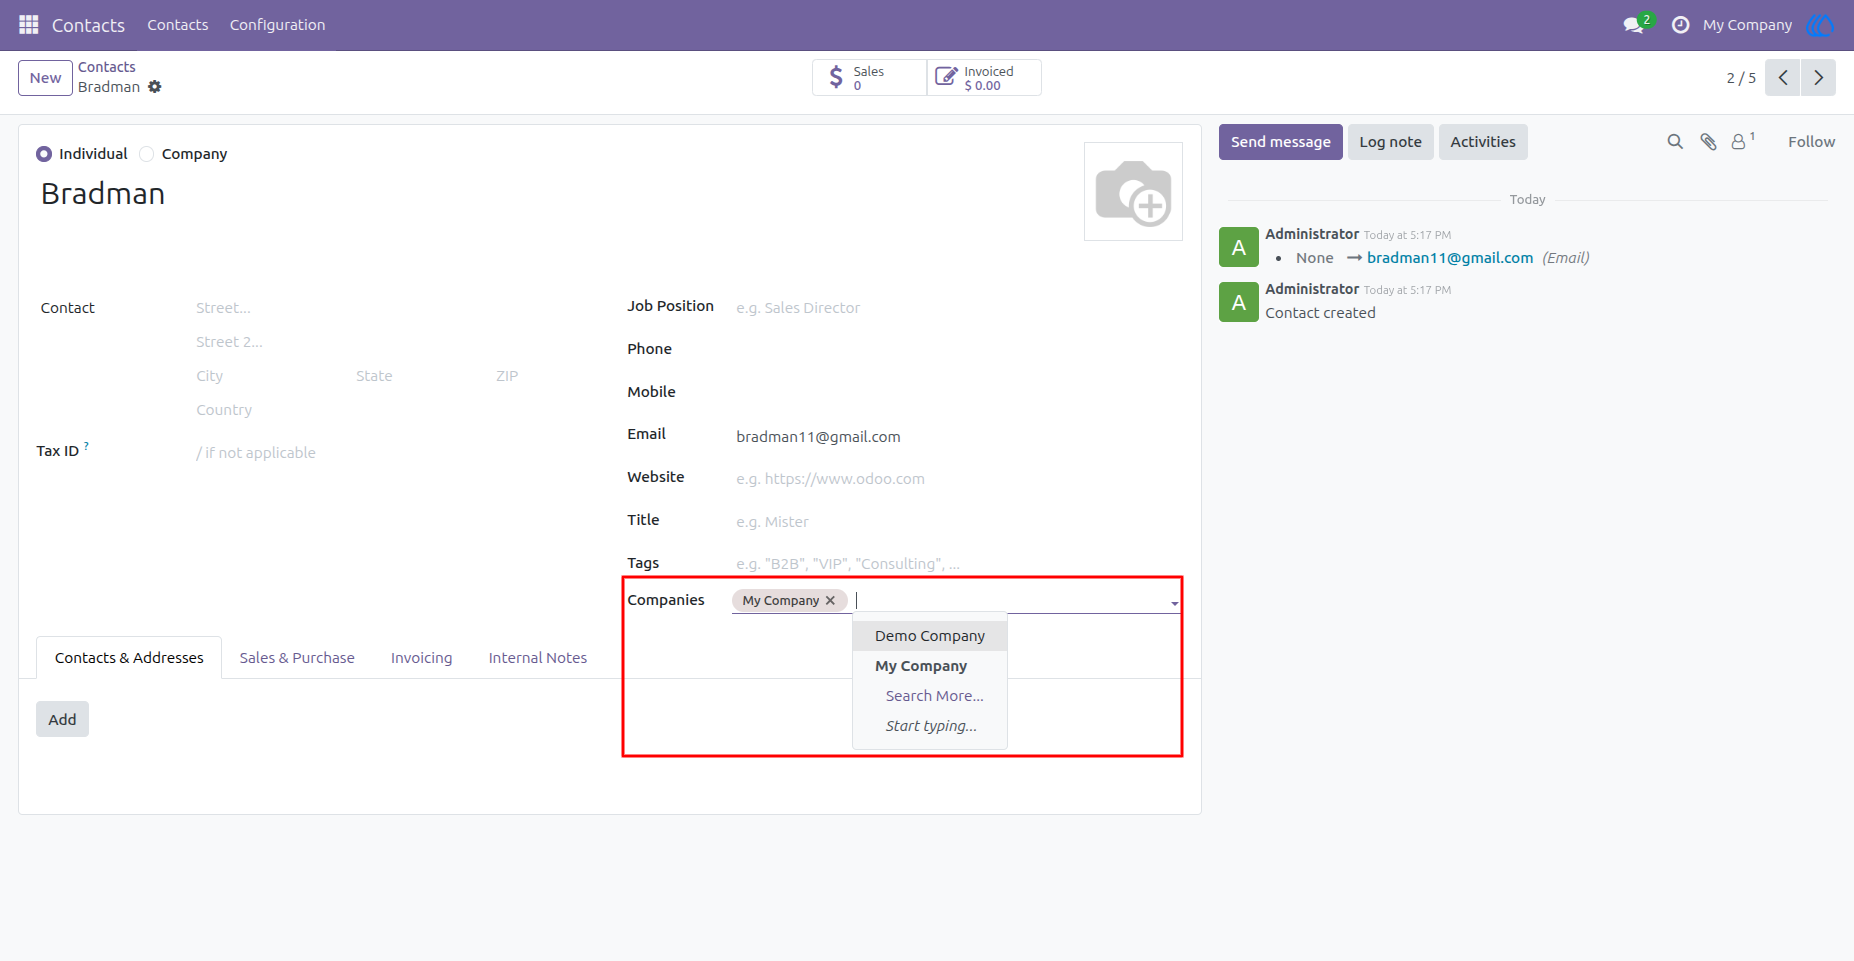The width and height of the screenshot is (1854, 961).
Task: Search messages with the magnifier icon
Action: (x=1675, y=142)
